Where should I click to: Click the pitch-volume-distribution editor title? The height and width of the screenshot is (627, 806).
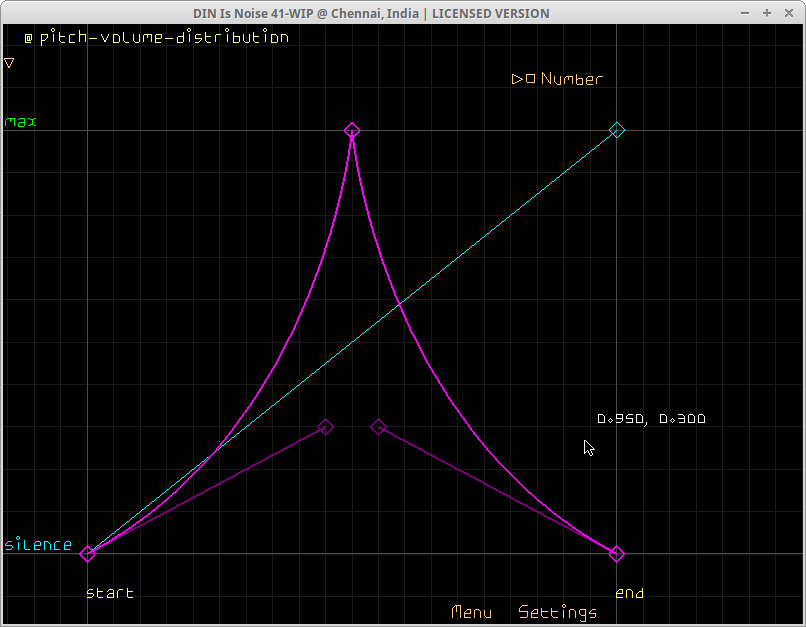tap(164, 38)
